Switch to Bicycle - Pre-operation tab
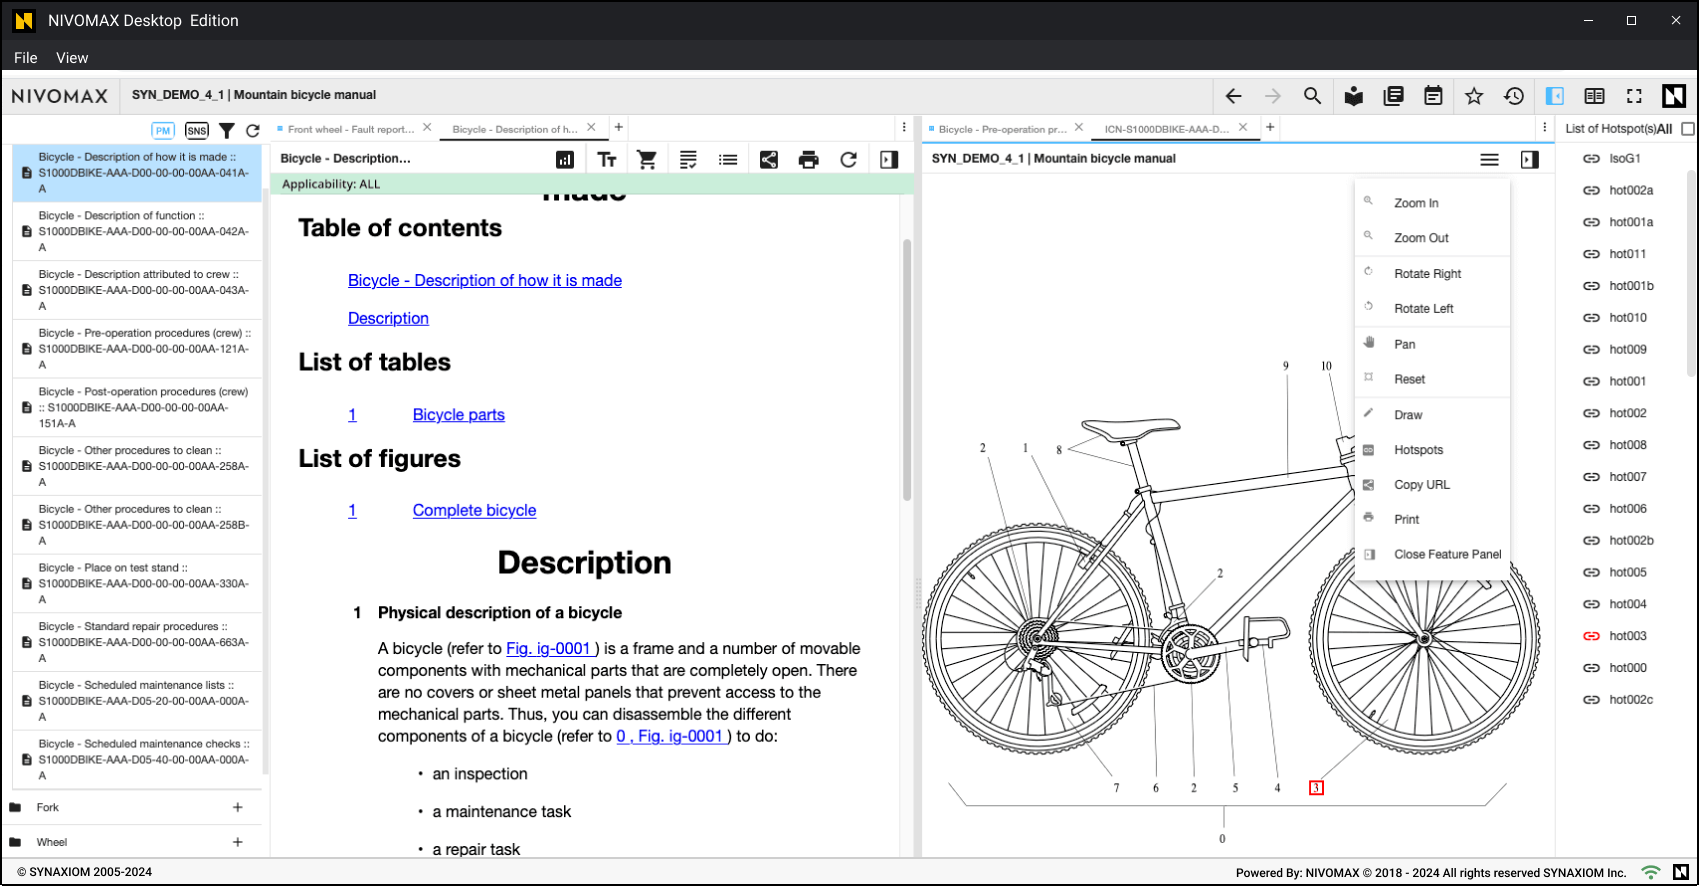Viewport: 1699px width, 886px height. pyautogui.click(x=1002, y=129)
